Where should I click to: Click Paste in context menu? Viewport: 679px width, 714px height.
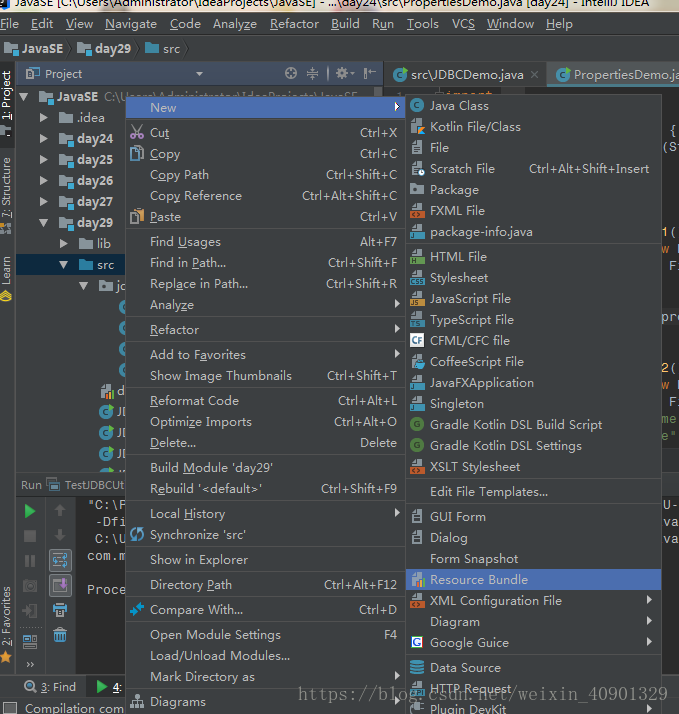point(265,217)
